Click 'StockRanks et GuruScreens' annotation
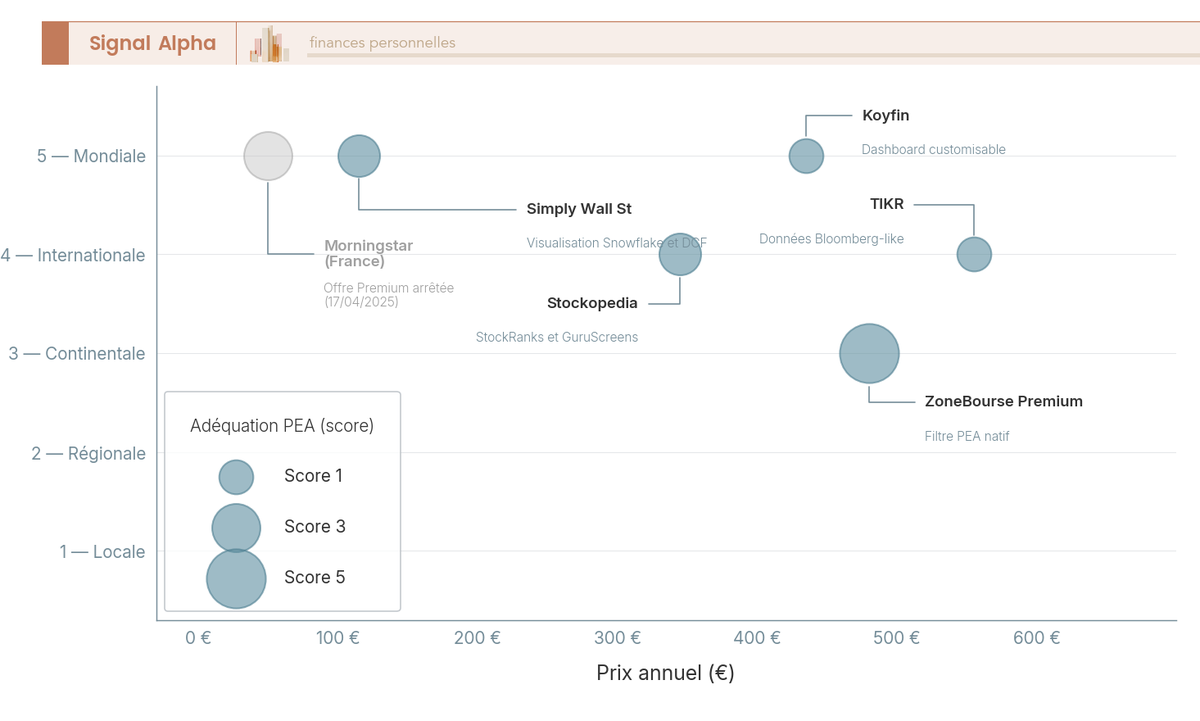Screen dimensions: 1200x721 coord(557,338)
